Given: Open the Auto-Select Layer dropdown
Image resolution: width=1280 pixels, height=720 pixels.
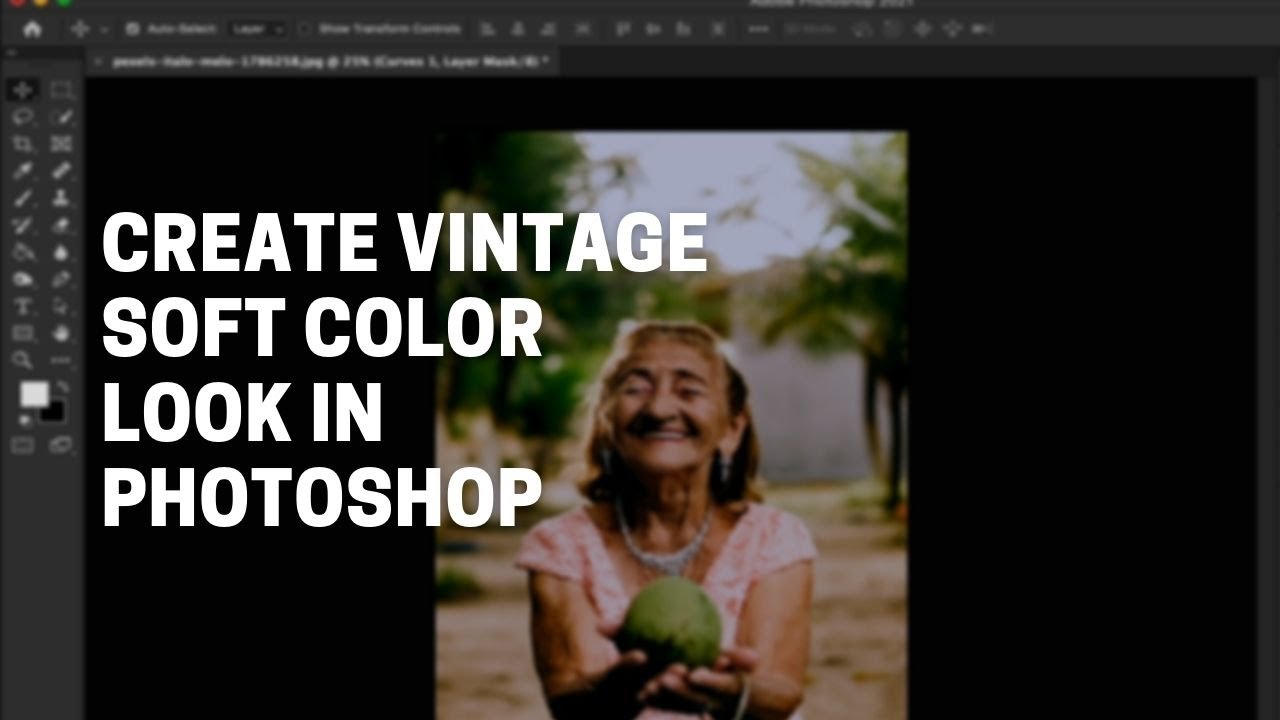Looking at the screenshot, I should pyautogui.click(x=256, y=29).
